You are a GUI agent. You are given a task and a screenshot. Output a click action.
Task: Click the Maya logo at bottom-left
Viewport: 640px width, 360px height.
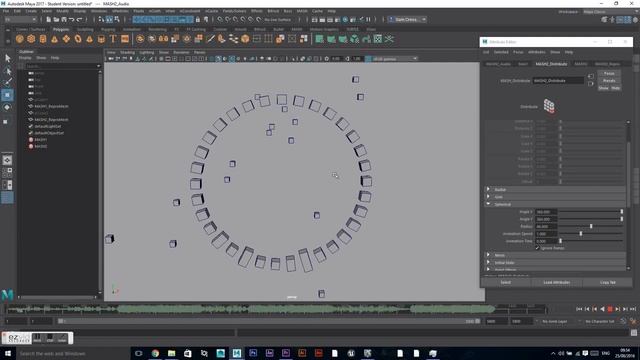coord(7,294)
